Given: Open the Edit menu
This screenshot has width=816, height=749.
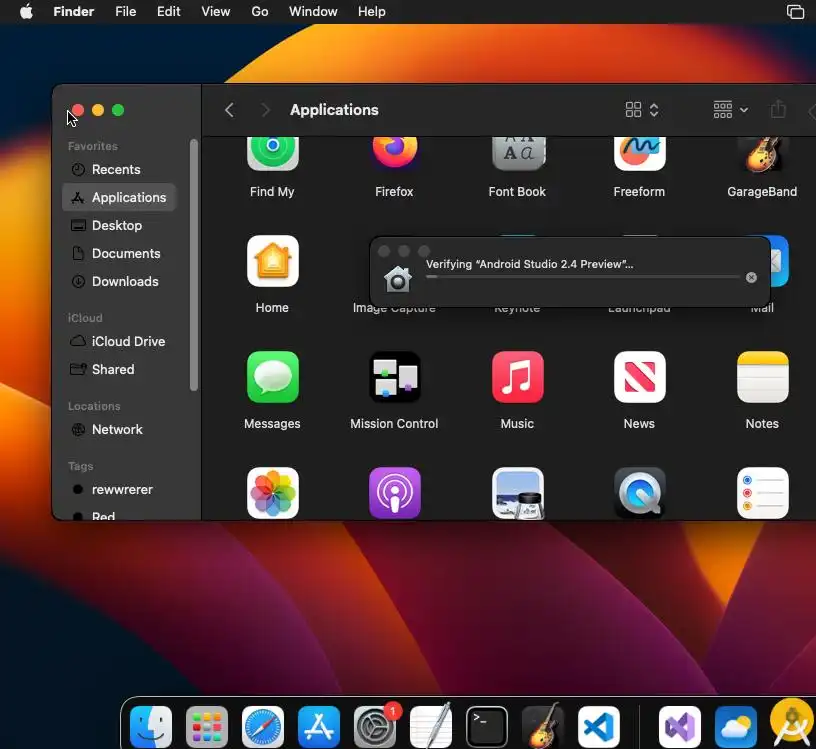Looking at the screenshot, I should click(169, 11).
